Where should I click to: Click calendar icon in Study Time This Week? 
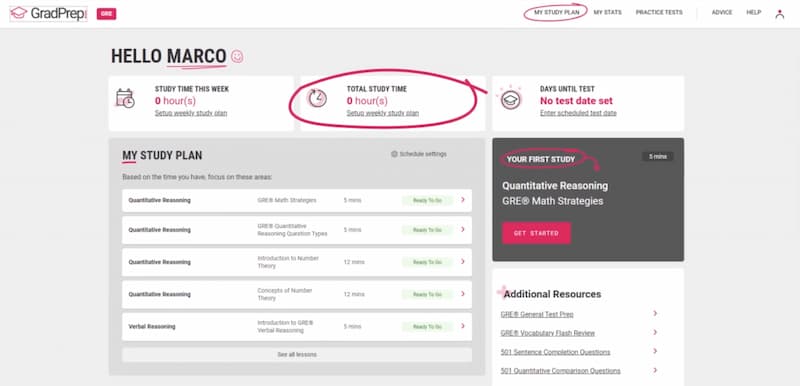pyautogui.click(x=125, y=98)
